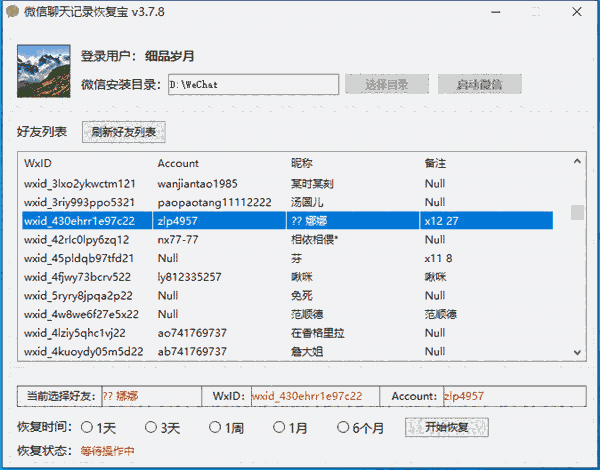Click the WeChat install directory input field
This screenshot has width=600, height=470.
pyautogui.click(x=253, y=84)
